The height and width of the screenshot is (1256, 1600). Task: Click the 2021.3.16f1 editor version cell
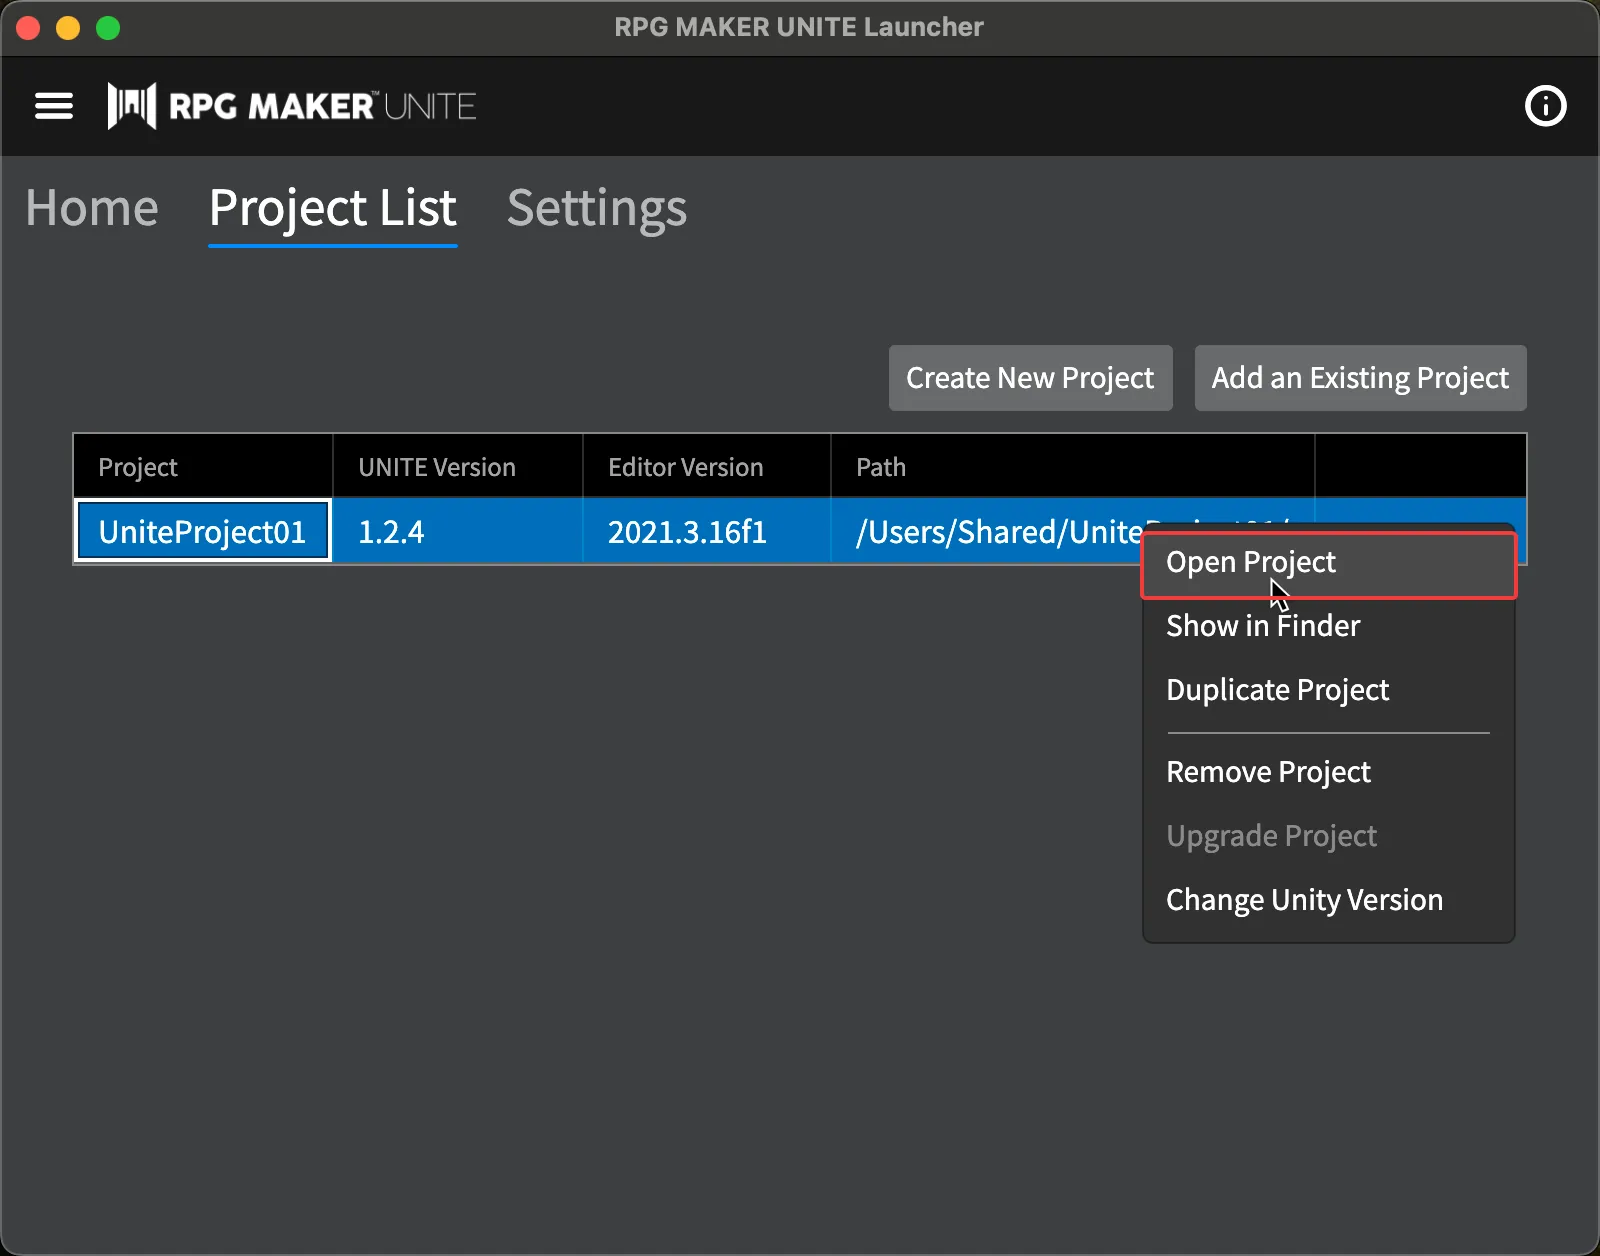(687, 532)
